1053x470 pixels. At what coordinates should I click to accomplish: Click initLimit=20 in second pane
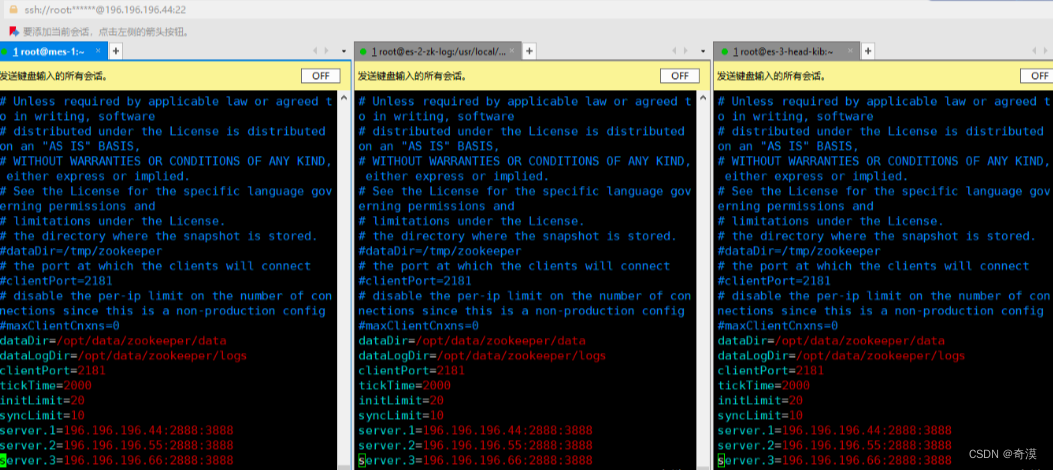[401, 400]
